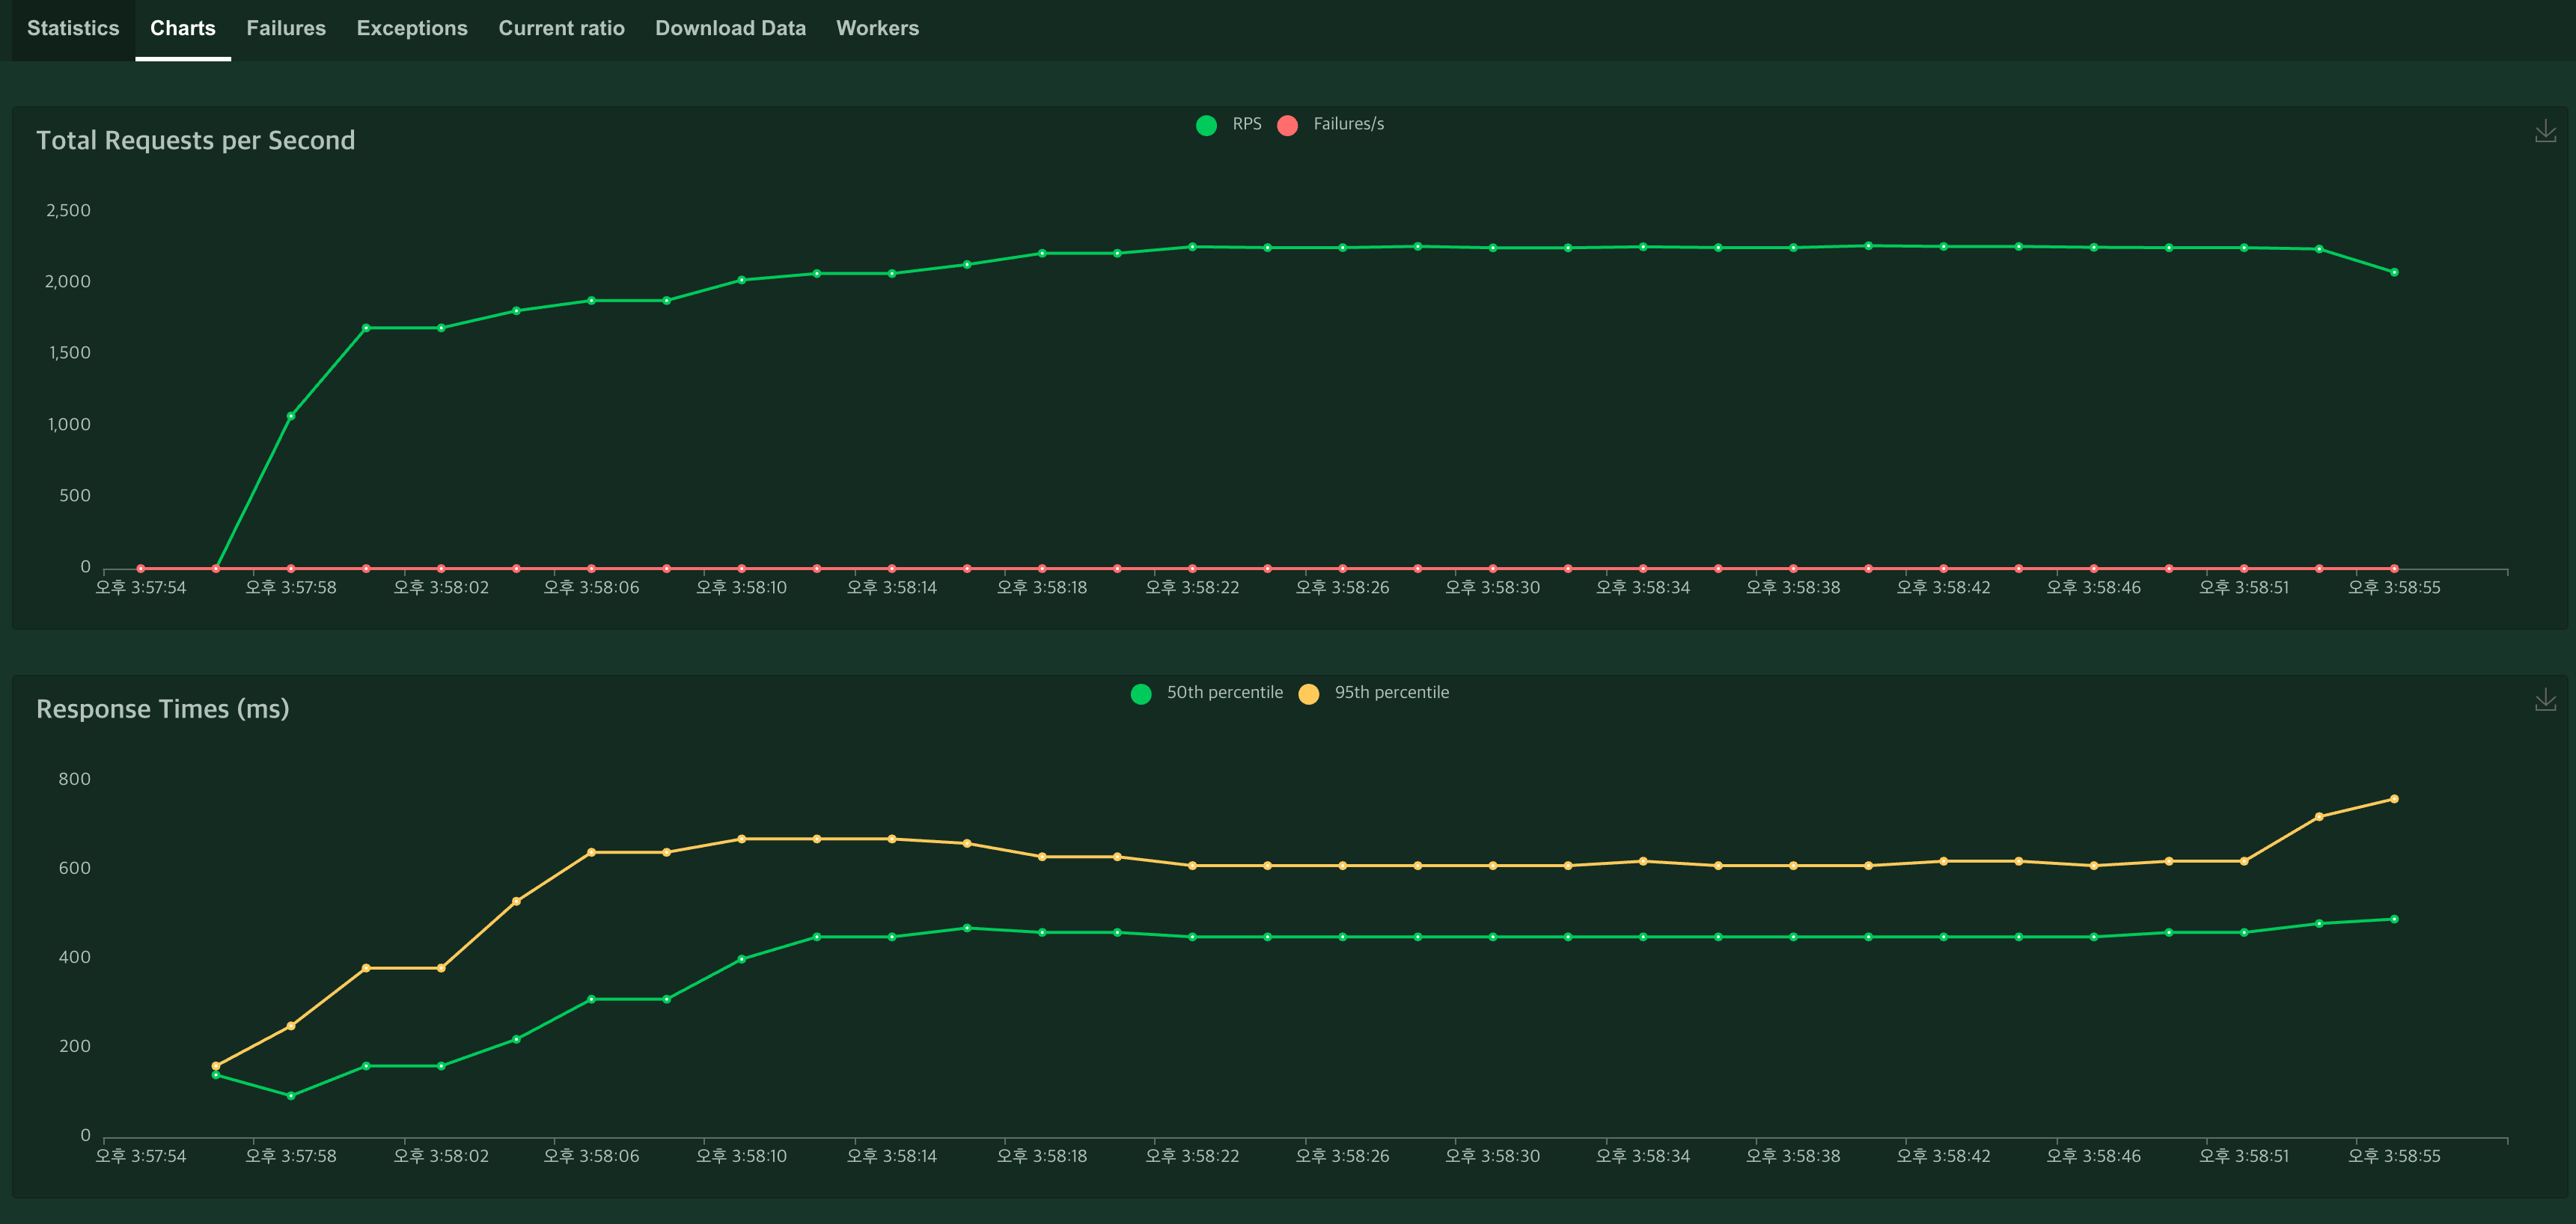The width and height of the screenshot is (2576, 1224).
Task: Toggle the 95th percentile yellow legend marker
Action: tap(1308, 694)
